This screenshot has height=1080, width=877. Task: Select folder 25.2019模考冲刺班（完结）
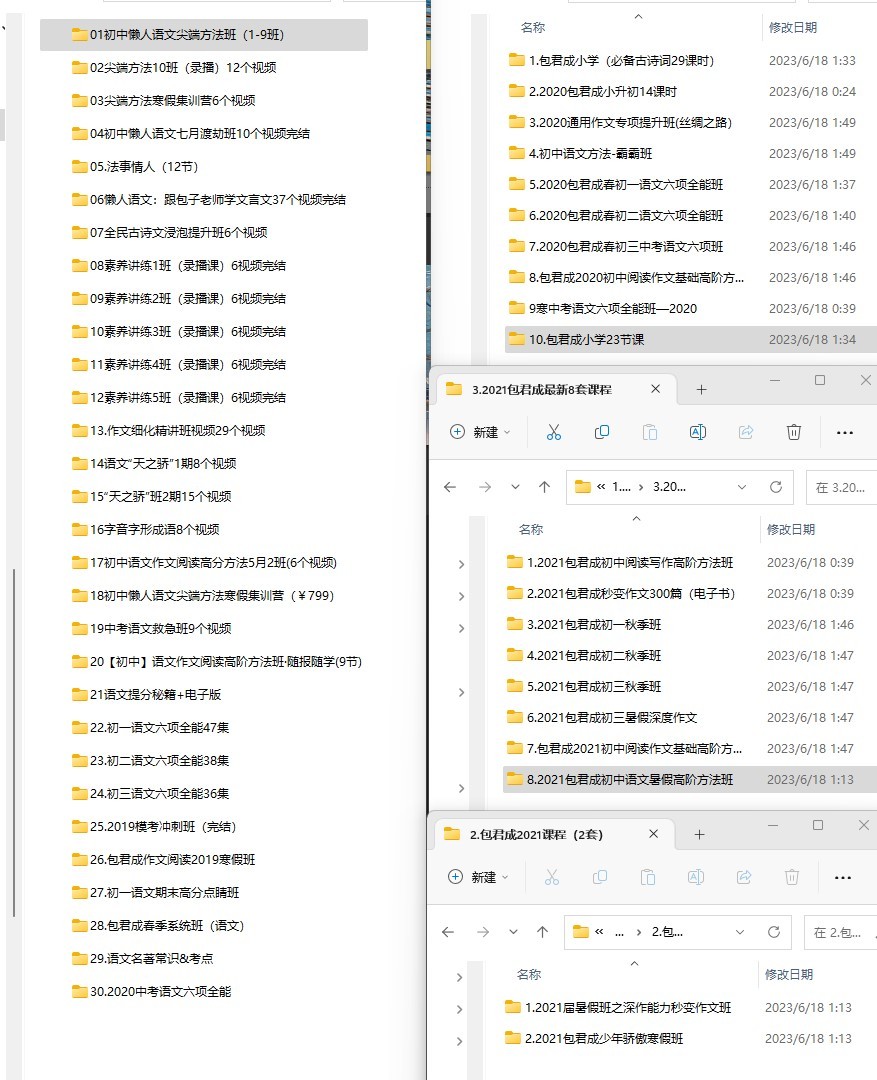coord(154,827)
